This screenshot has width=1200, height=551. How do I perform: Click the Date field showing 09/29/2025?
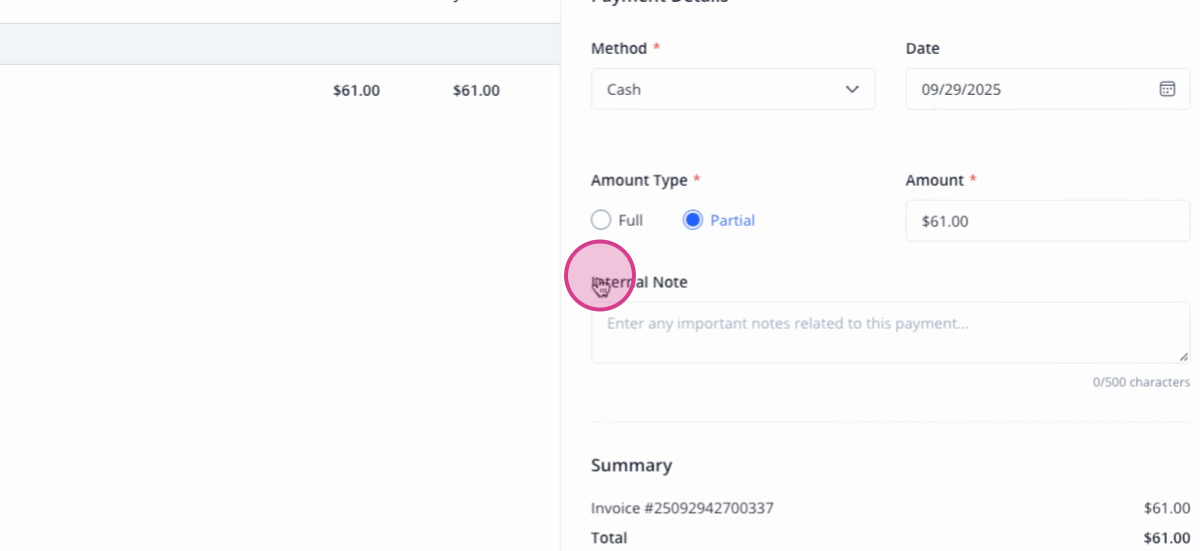point(1048,89)
